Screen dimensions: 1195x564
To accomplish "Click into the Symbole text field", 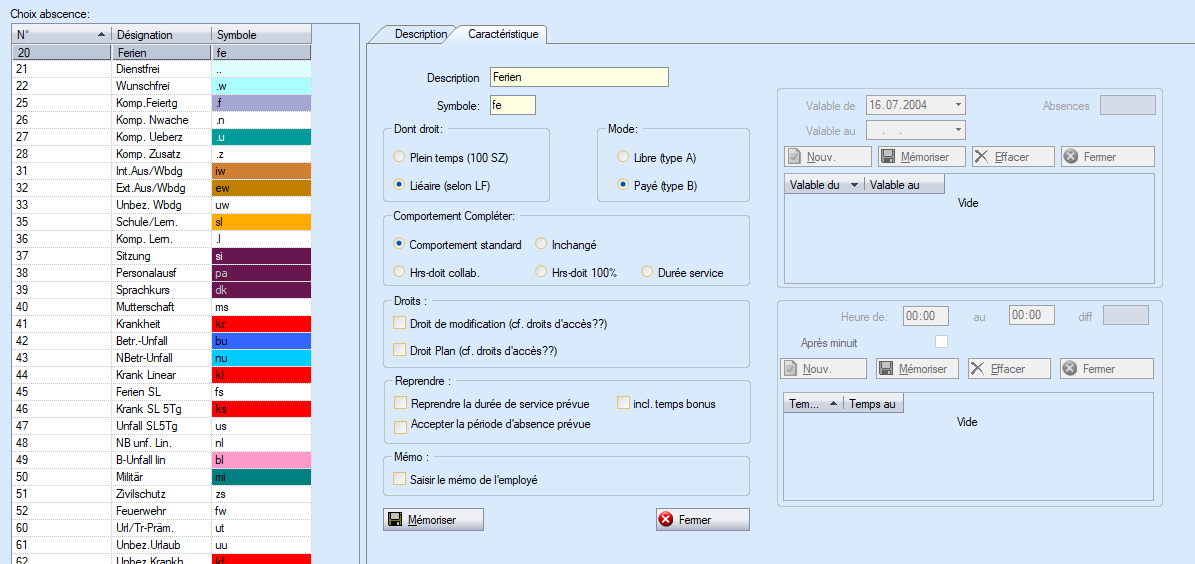I will (512, 105).
